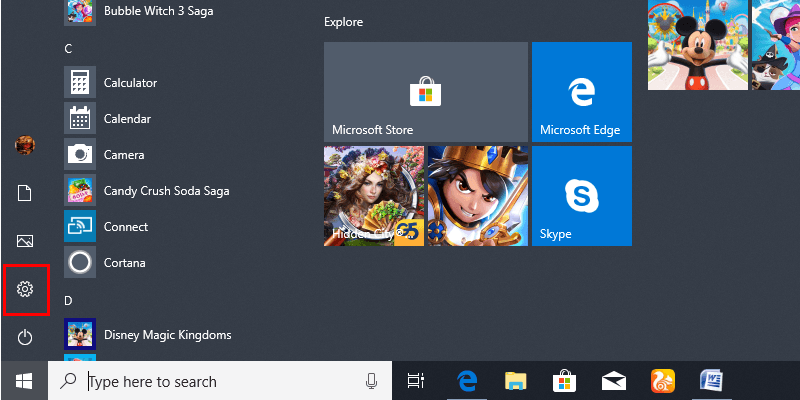This screenshot has width=800, height=400.
Task: Open Task View from the taskbar
Action: (415, 381)
